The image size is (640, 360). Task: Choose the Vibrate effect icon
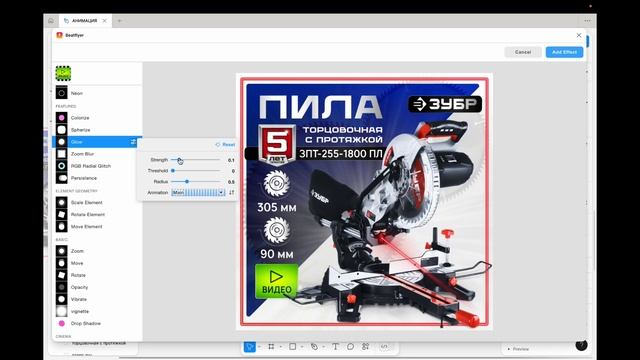click(62, 299)
